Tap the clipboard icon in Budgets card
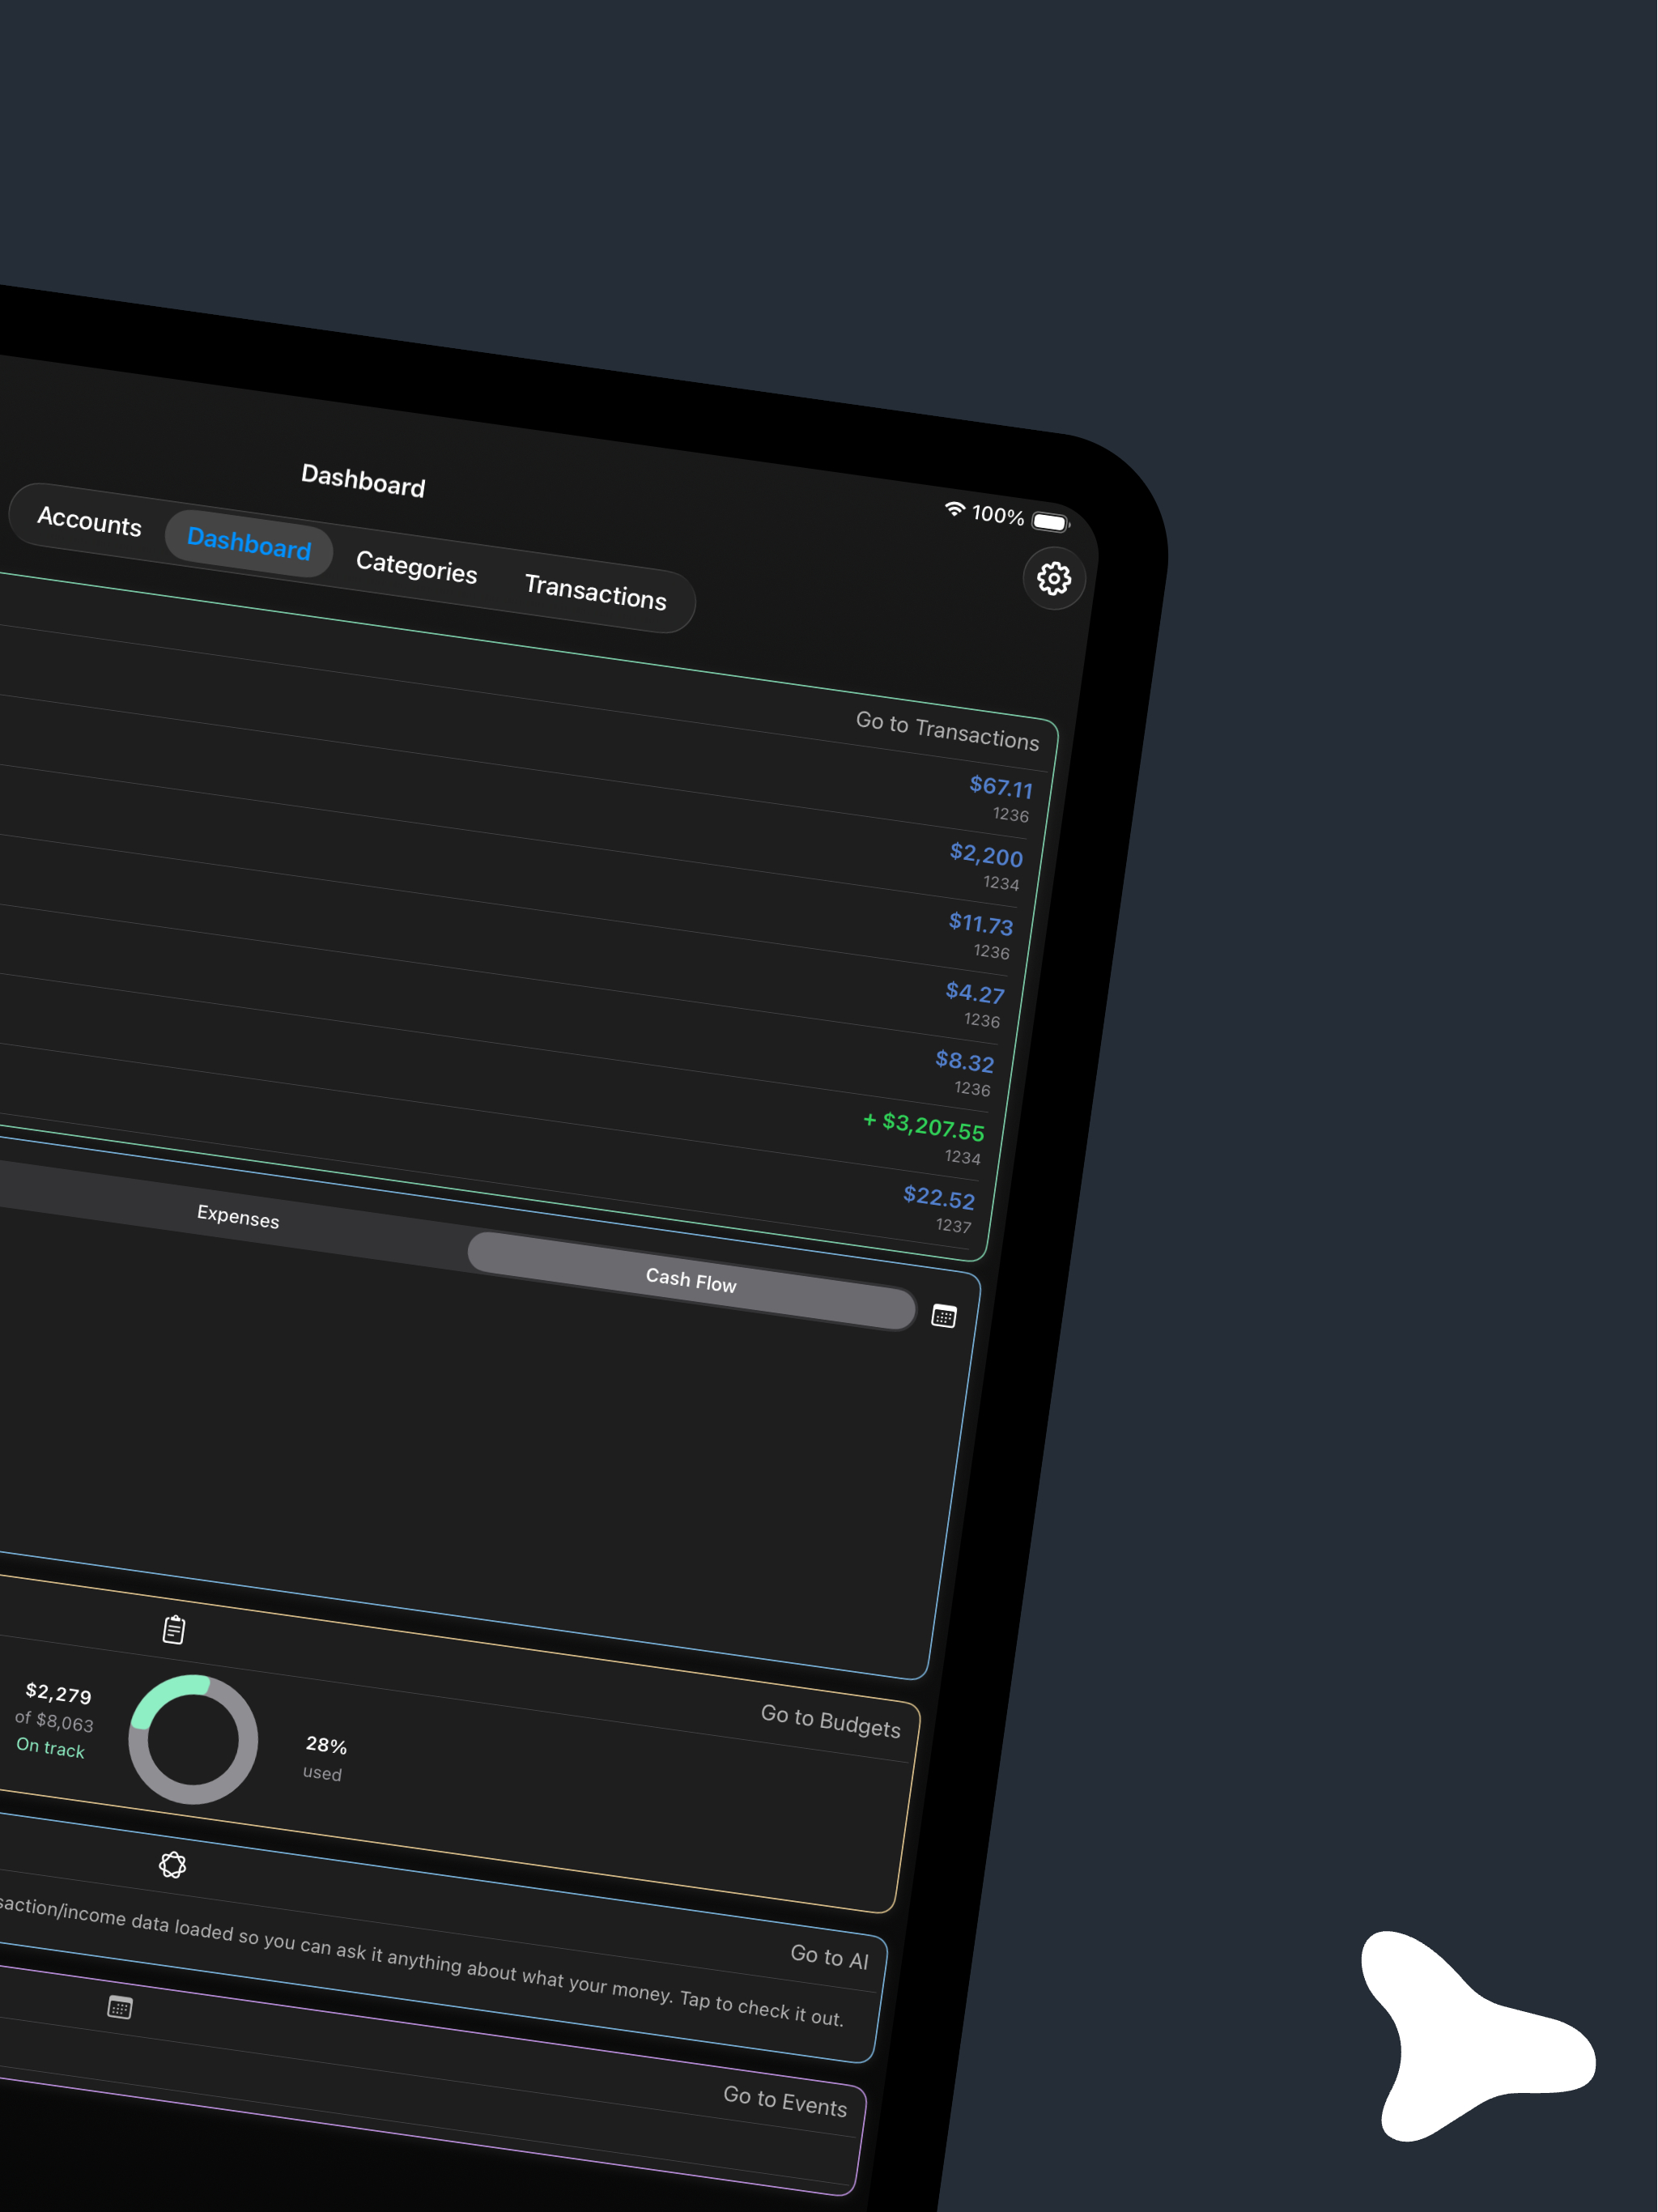 tap(174, 1629)
